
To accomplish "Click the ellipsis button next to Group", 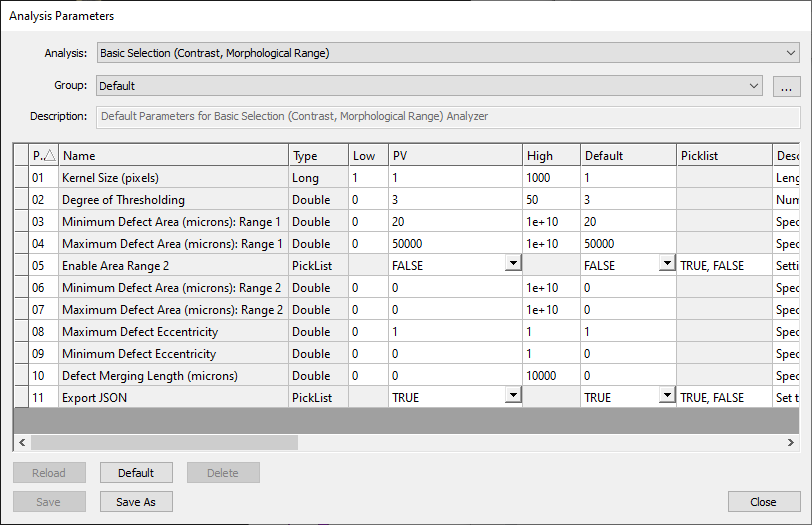I will 786,87.
